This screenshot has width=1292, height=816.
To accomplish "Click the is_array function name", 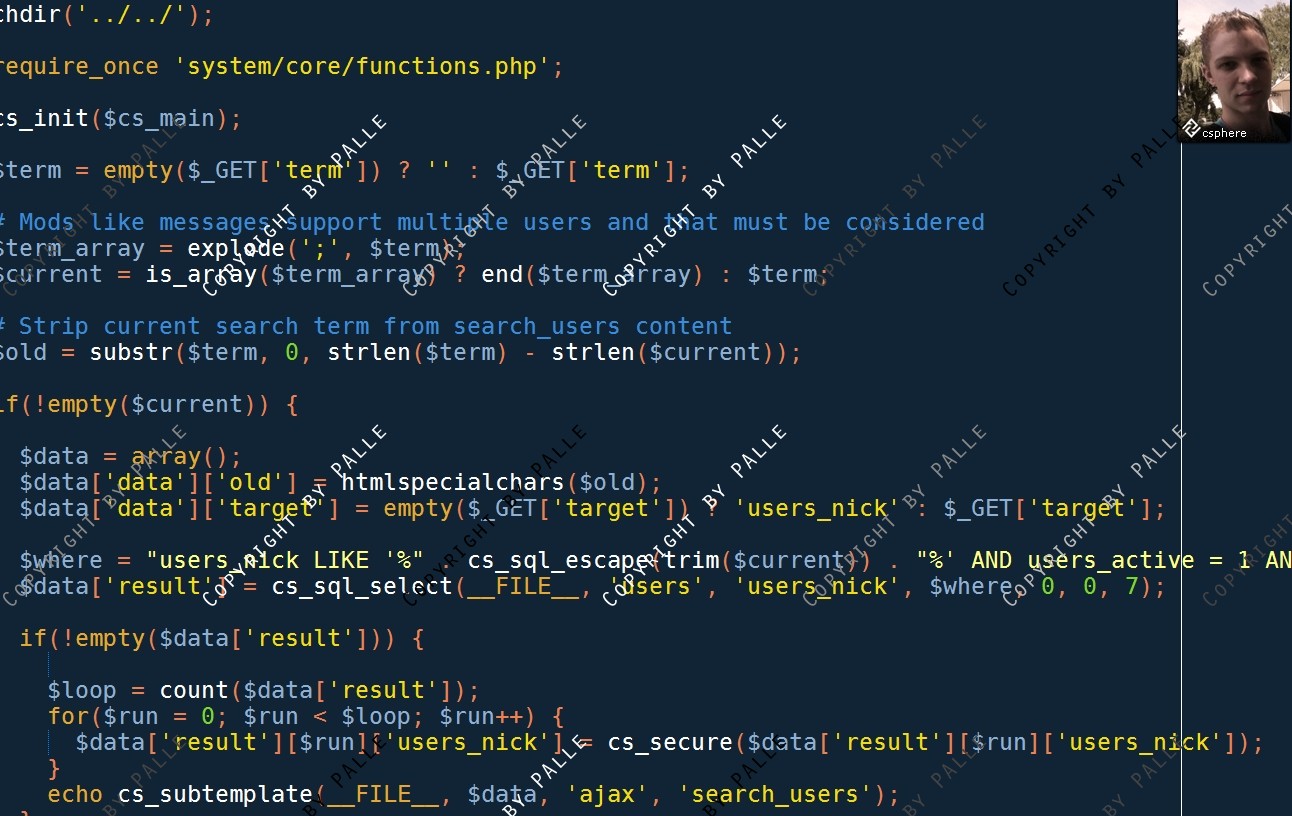I will click(x=201, y=274).
